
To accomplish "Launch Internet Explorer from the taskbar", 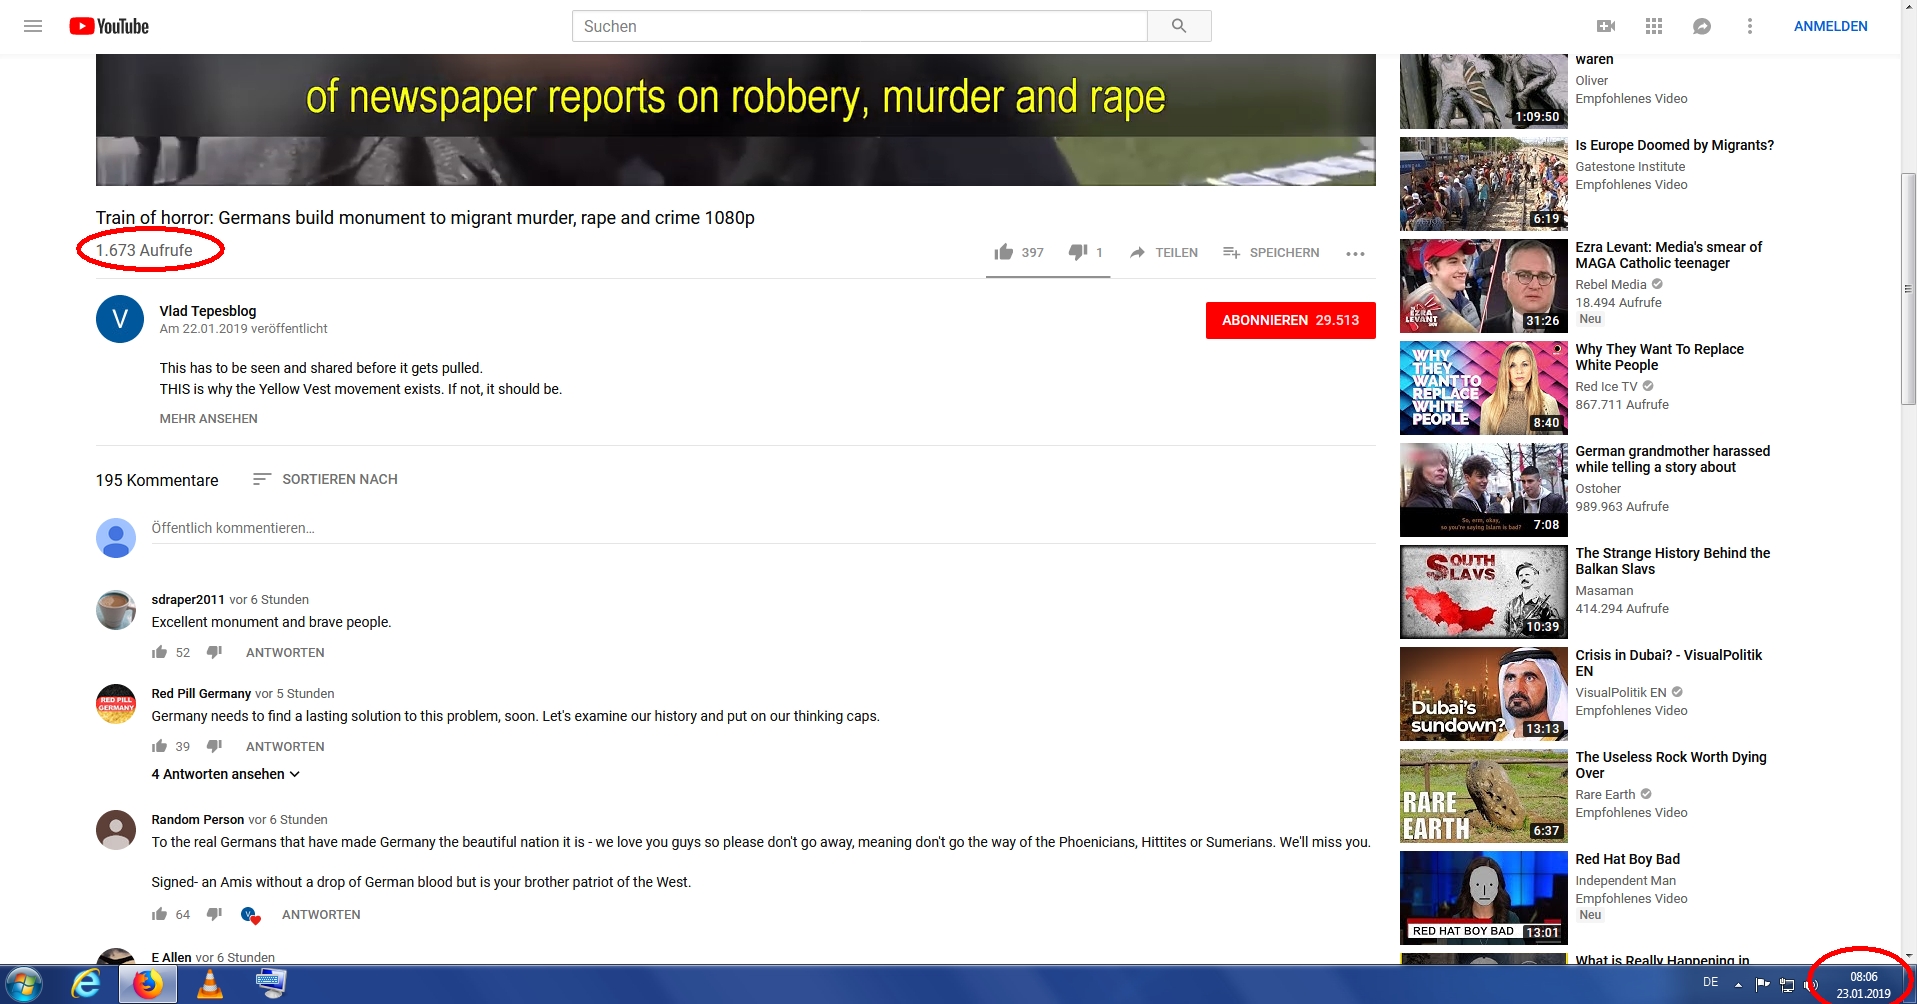I will coord(86,985).
